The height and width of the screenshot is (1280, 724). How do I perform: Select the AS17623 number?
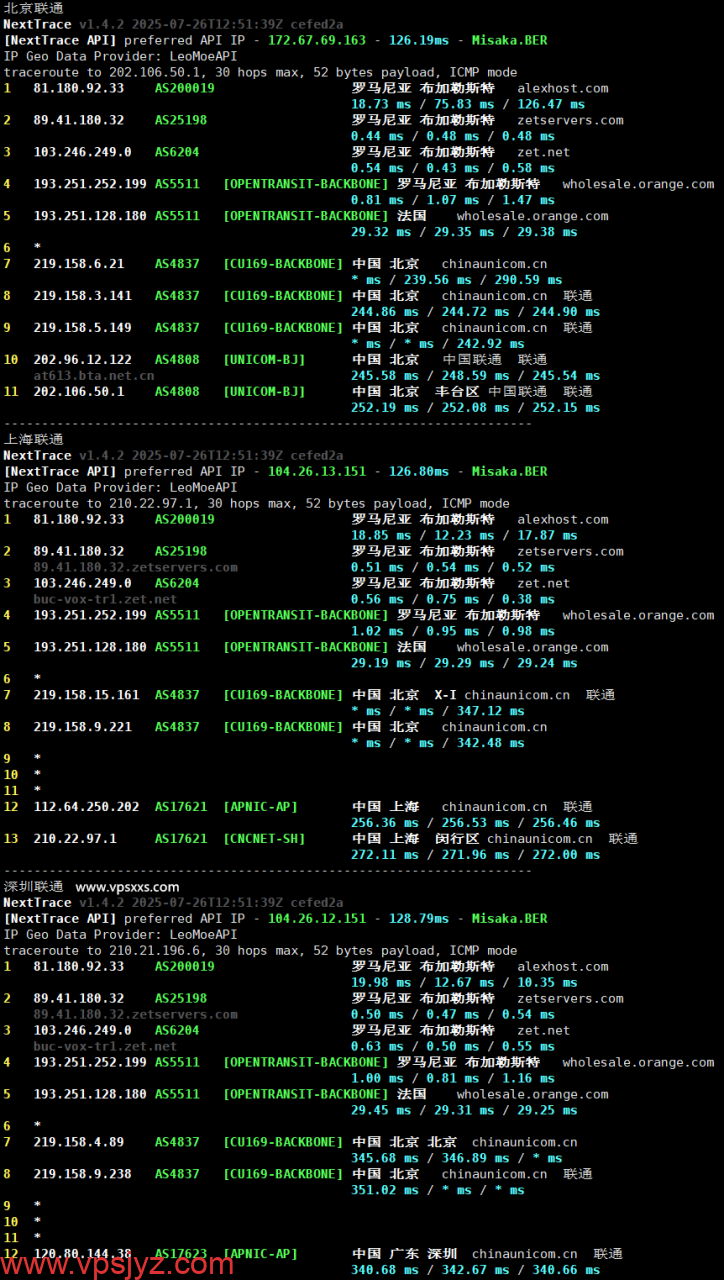click(x=181, y=1254)
